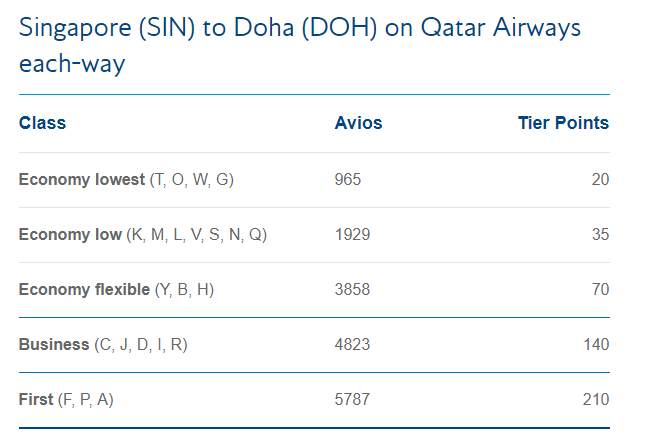Click the 140 tier points value
Viewport: 645px width, 442px height.
[x=596, y=345]
